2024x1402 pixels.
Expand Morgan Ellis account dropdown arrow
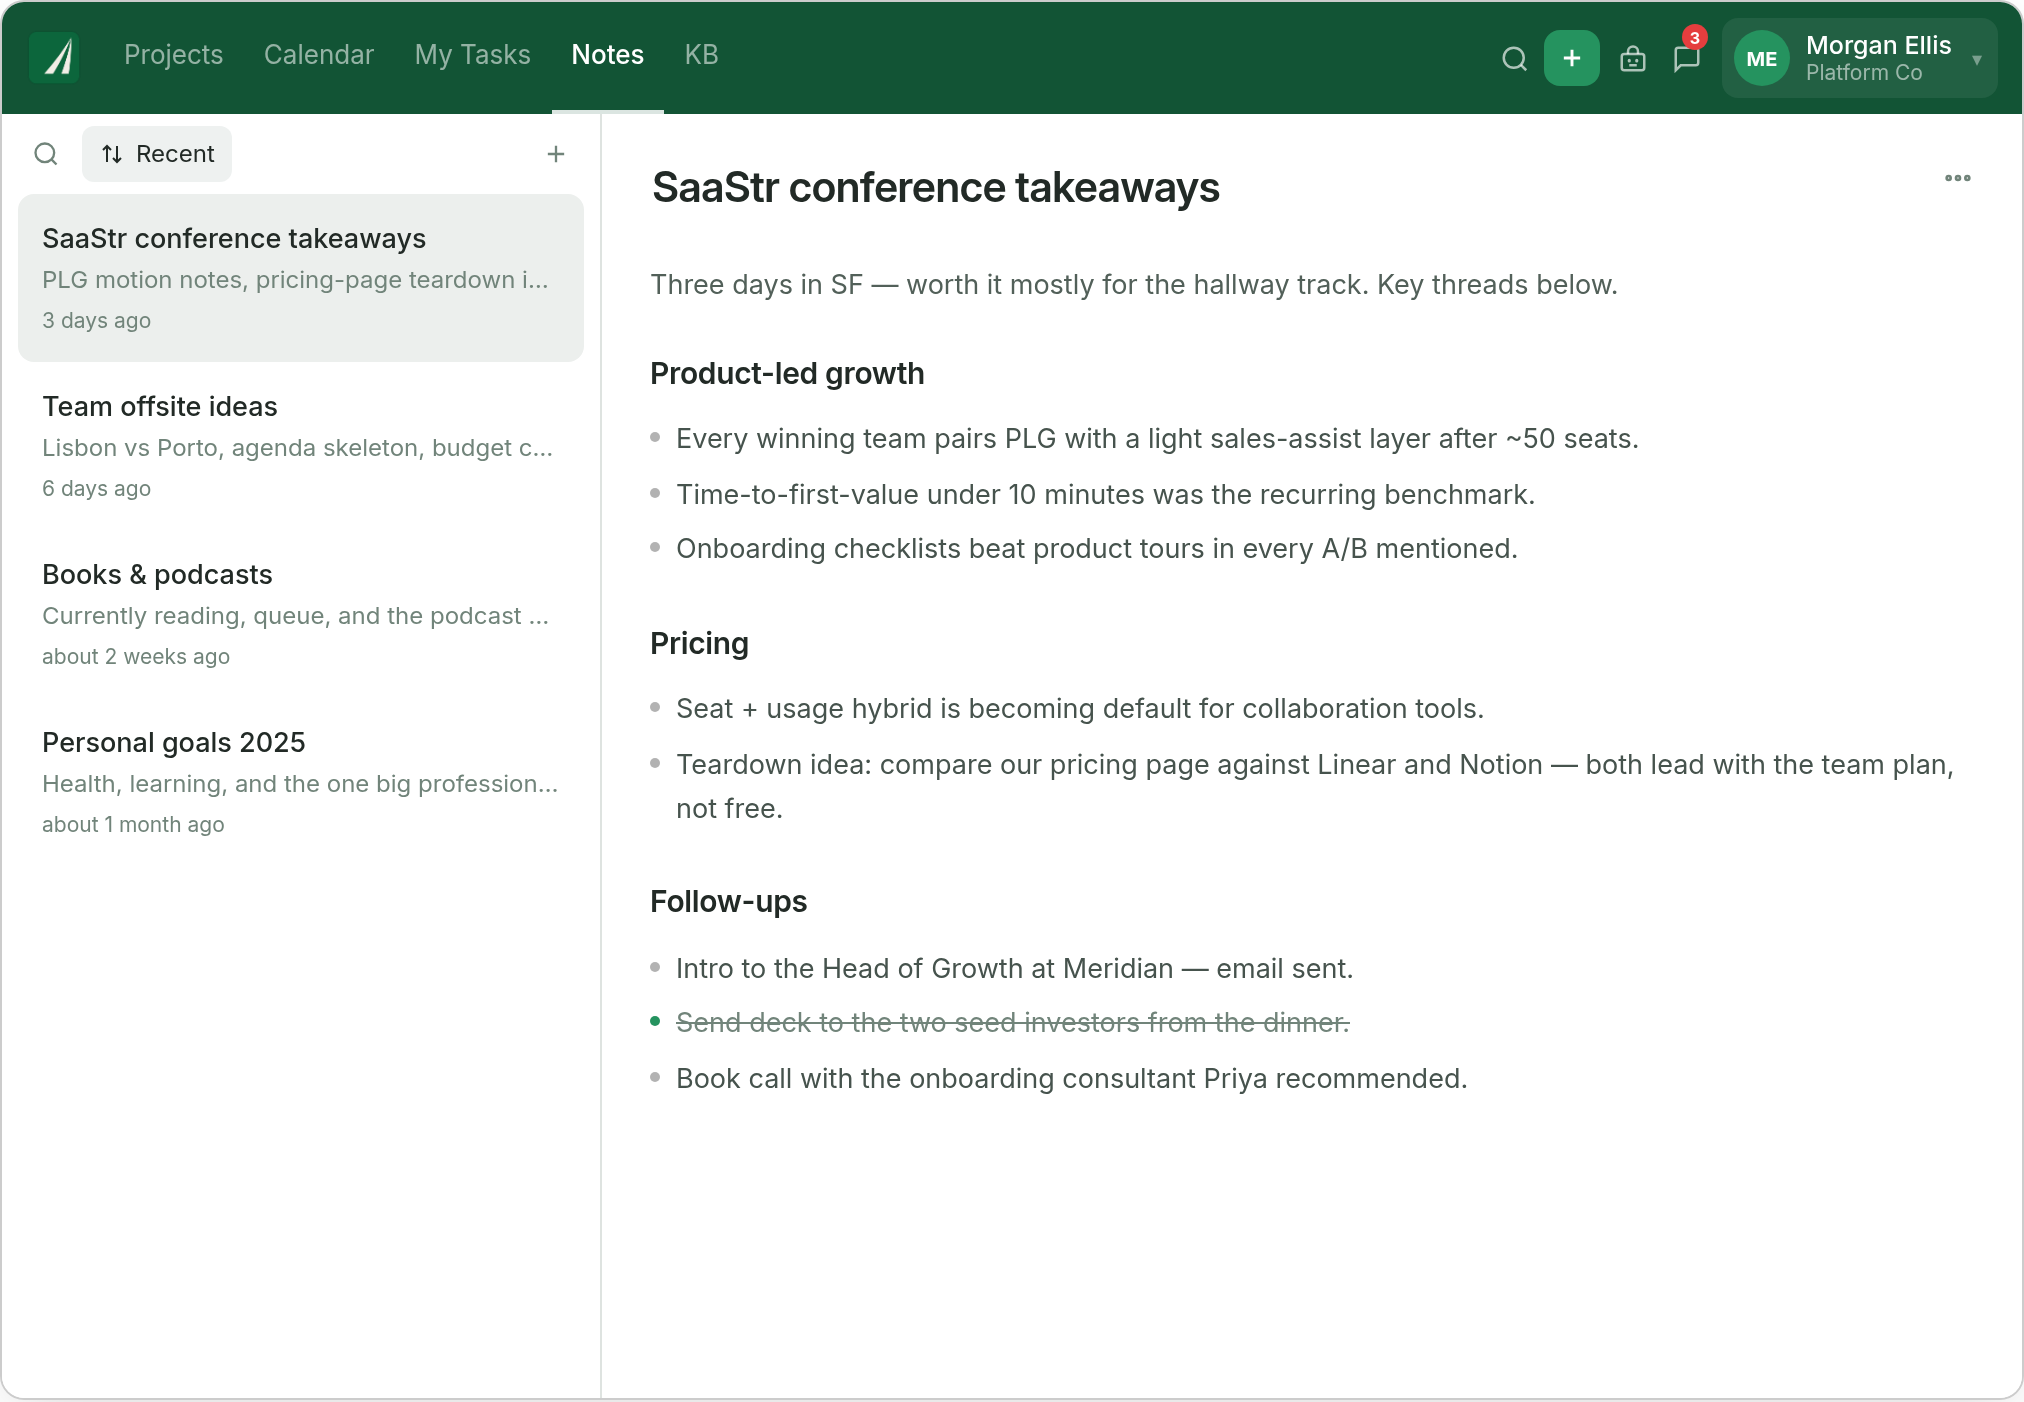point(1976,60)
